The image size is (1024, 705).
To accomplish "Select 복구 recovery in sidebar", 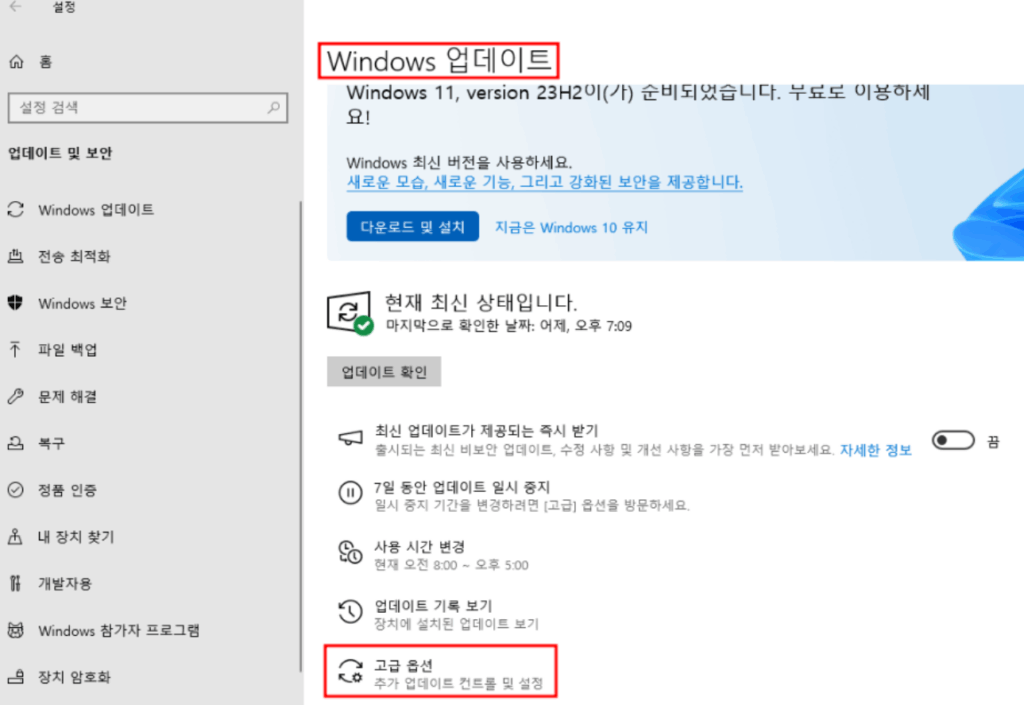I will pos(51,443).
